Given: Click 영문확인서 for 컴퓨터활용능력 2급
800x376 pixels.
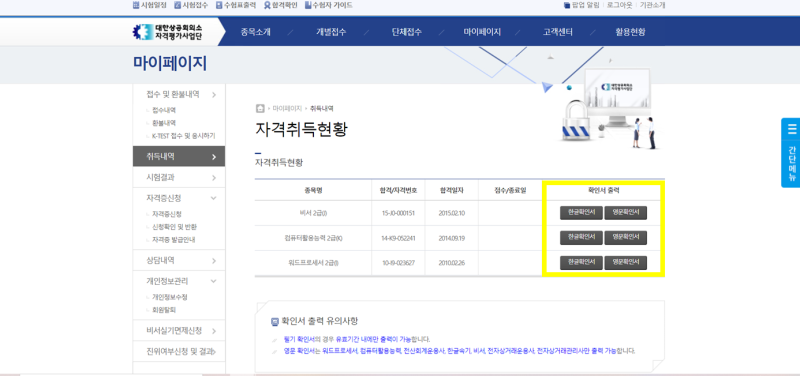Looking at the screenshot, I should point(626,238).
